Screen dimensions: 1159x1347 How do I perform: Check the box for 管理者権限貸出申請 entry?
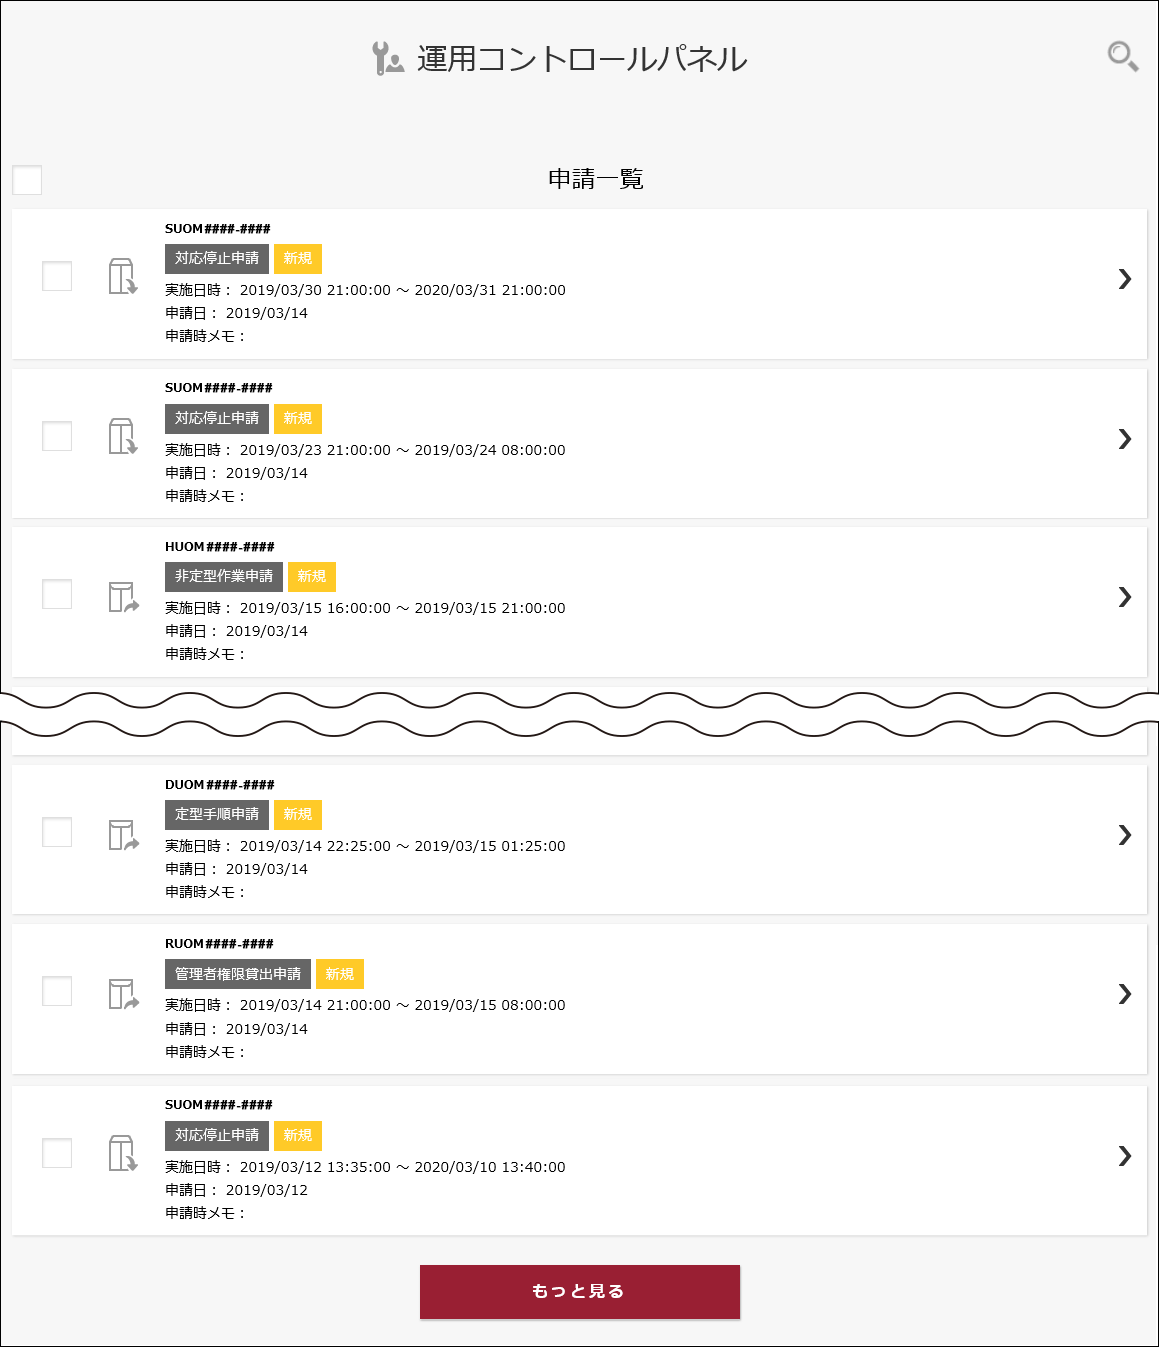coord(57,991)
